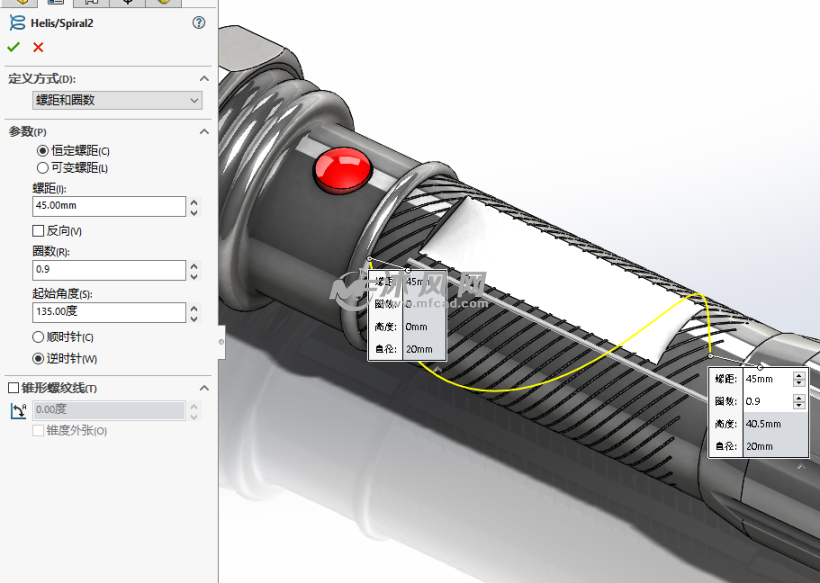Cancel the helix with the red X
Viewport: 820px width, 583px height.
click(38, 48)
